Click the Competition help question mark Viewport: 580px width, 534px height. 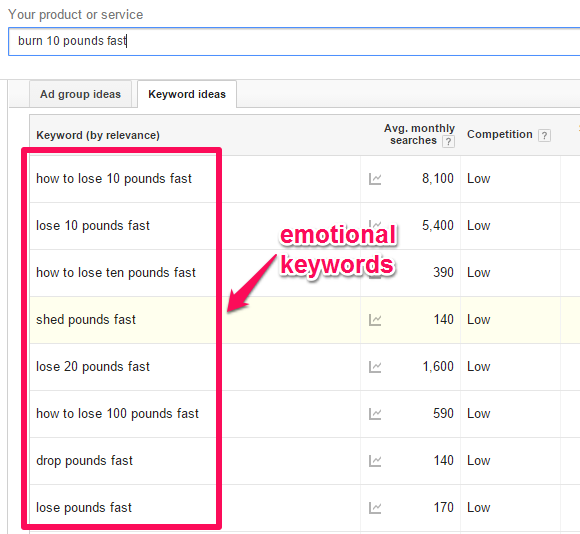point(544,135)
